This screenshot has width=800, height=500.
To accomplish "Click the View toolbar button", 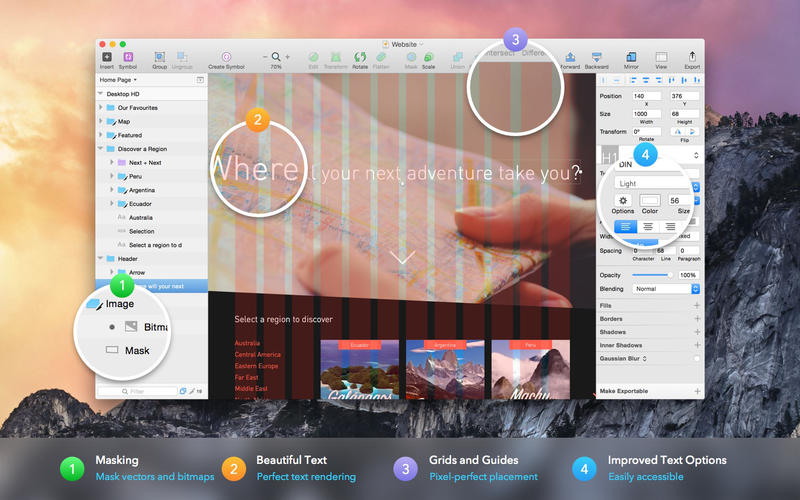I will 661,57.
